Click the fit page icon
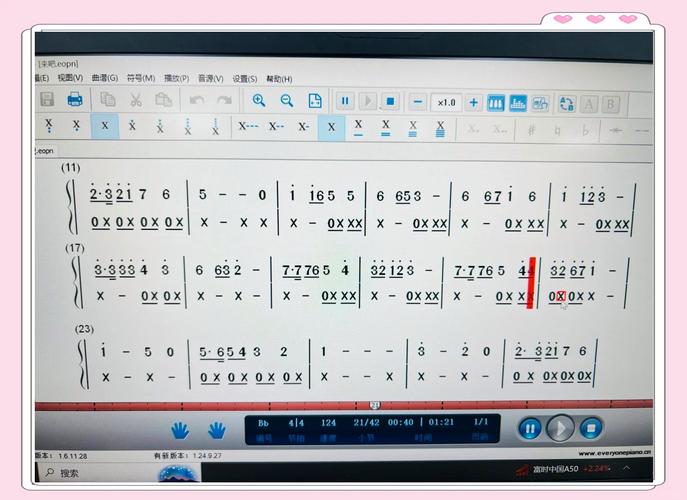 click(x=315, y=101)
